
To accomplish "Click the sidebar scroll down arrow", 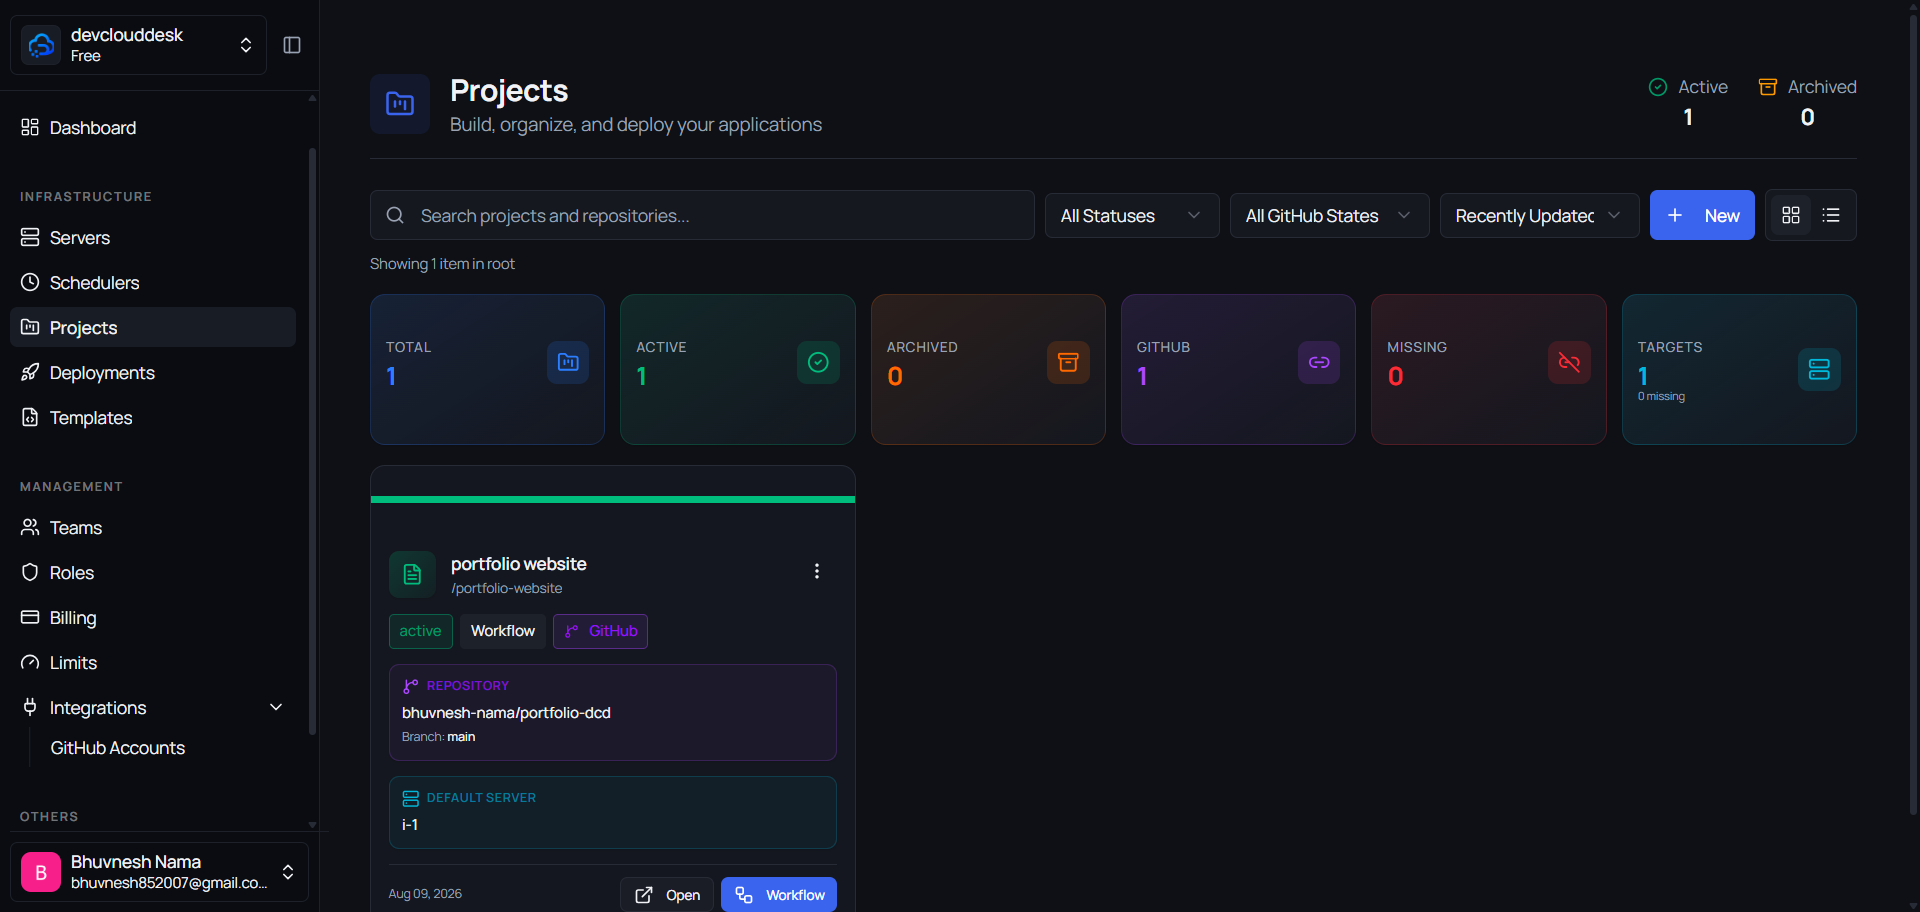I will pos(312,825).
